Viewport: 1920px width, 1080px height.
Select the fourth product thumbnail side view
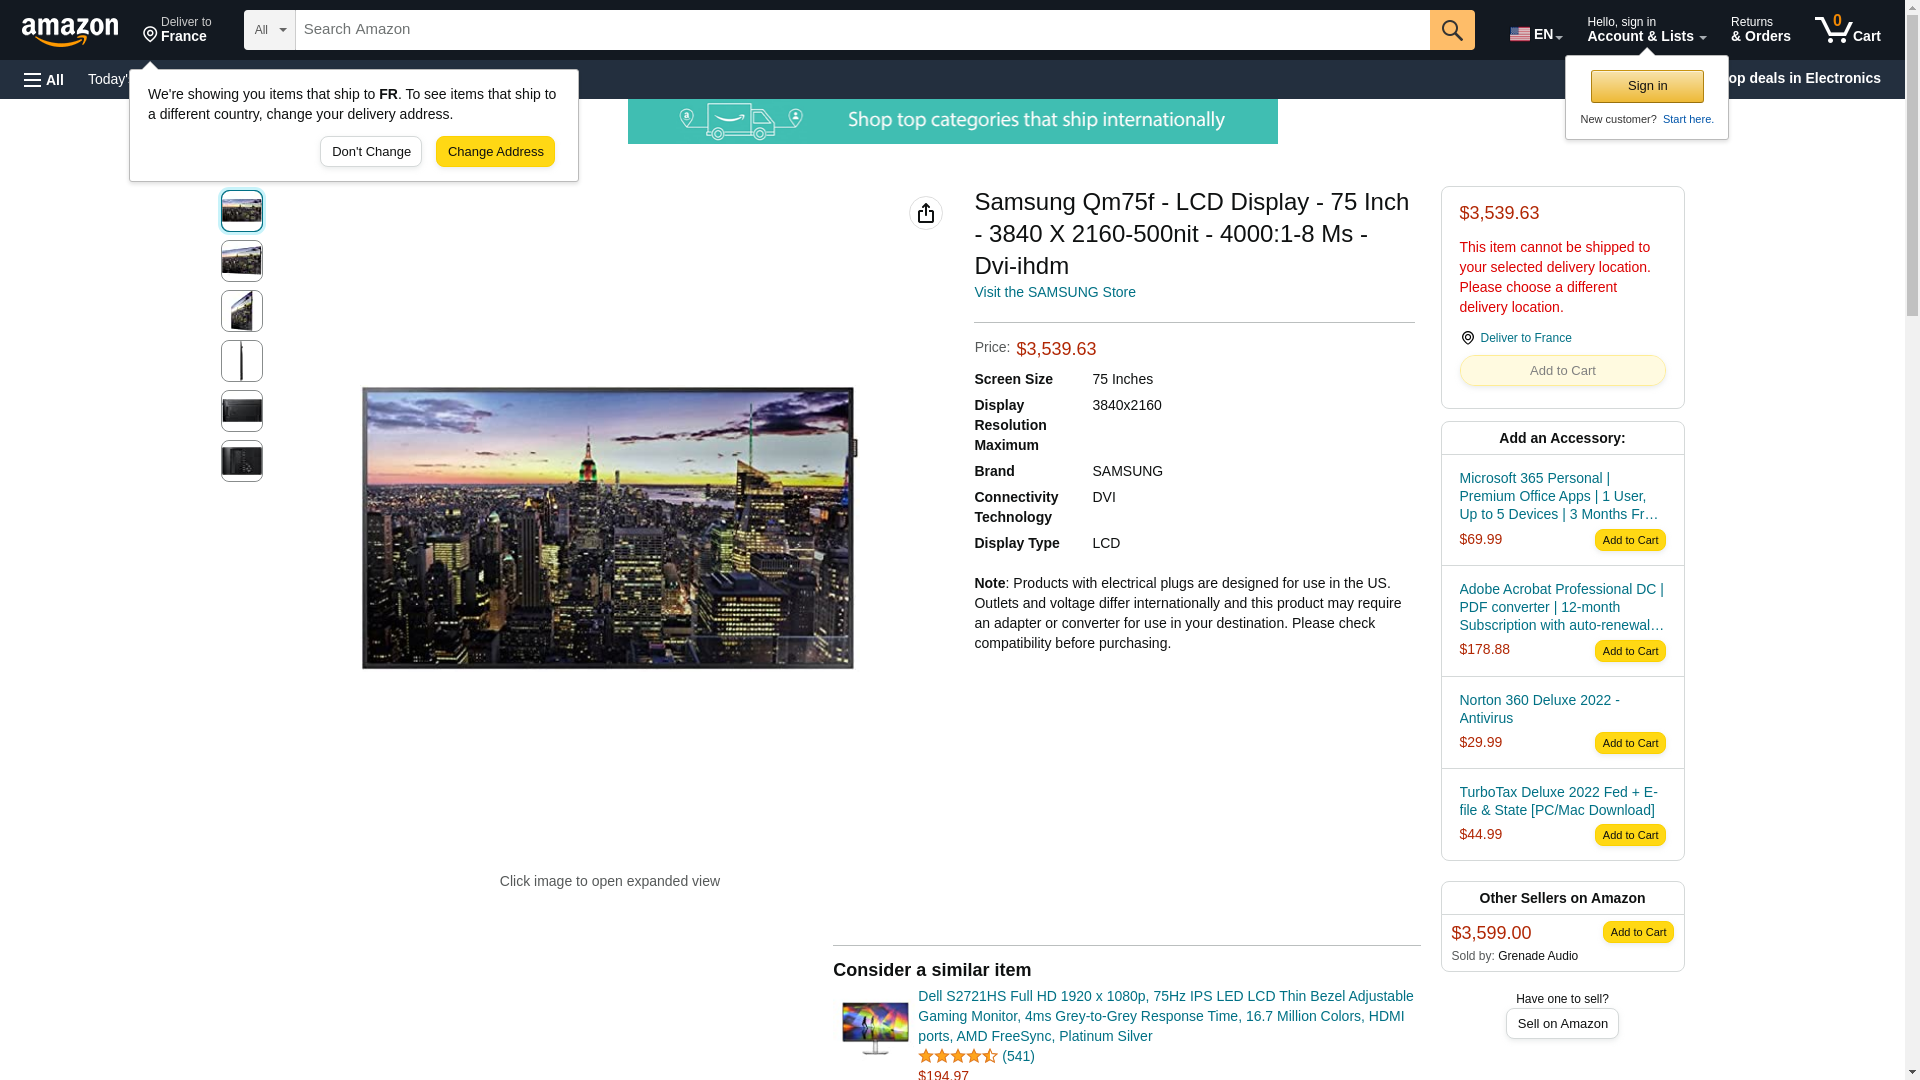pyautogui.click(x=241, y=361)
